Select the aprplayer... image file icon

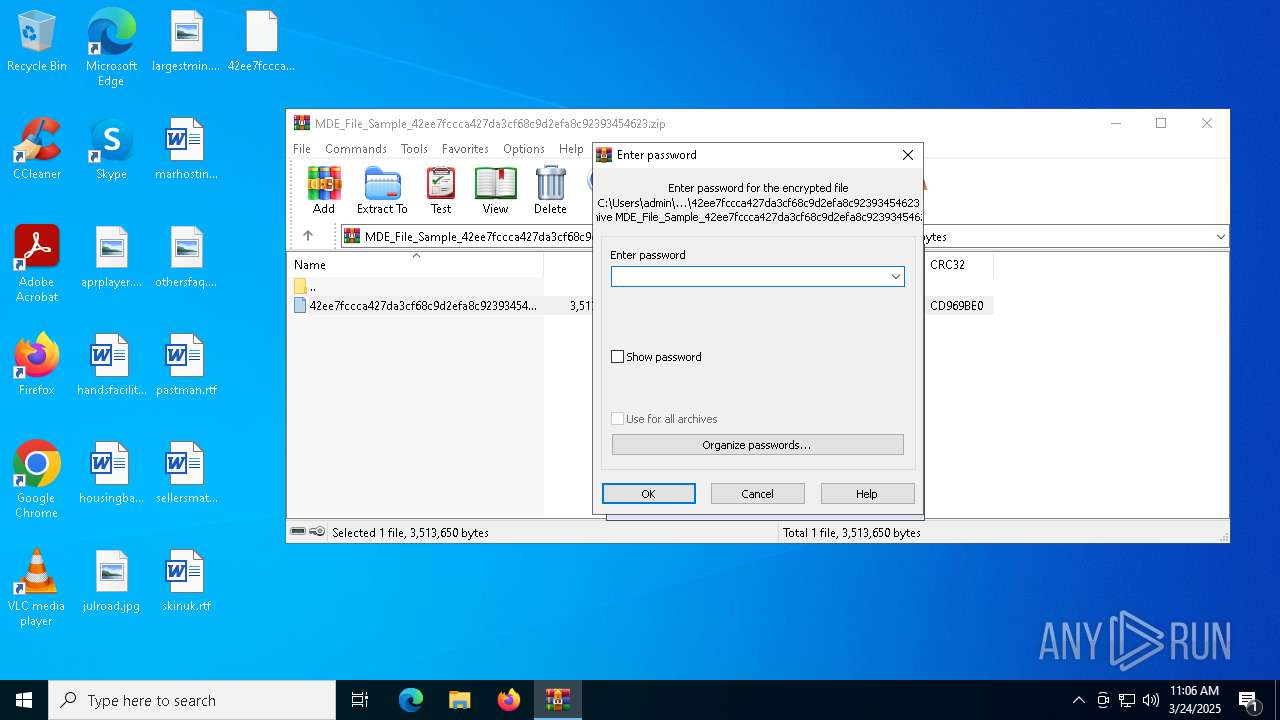(x=111, y=258)
